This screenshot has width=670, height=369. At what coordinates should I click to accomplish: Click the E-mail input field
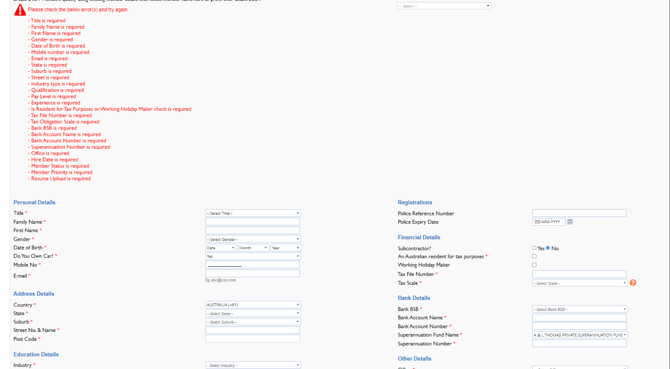coord(253,273)
